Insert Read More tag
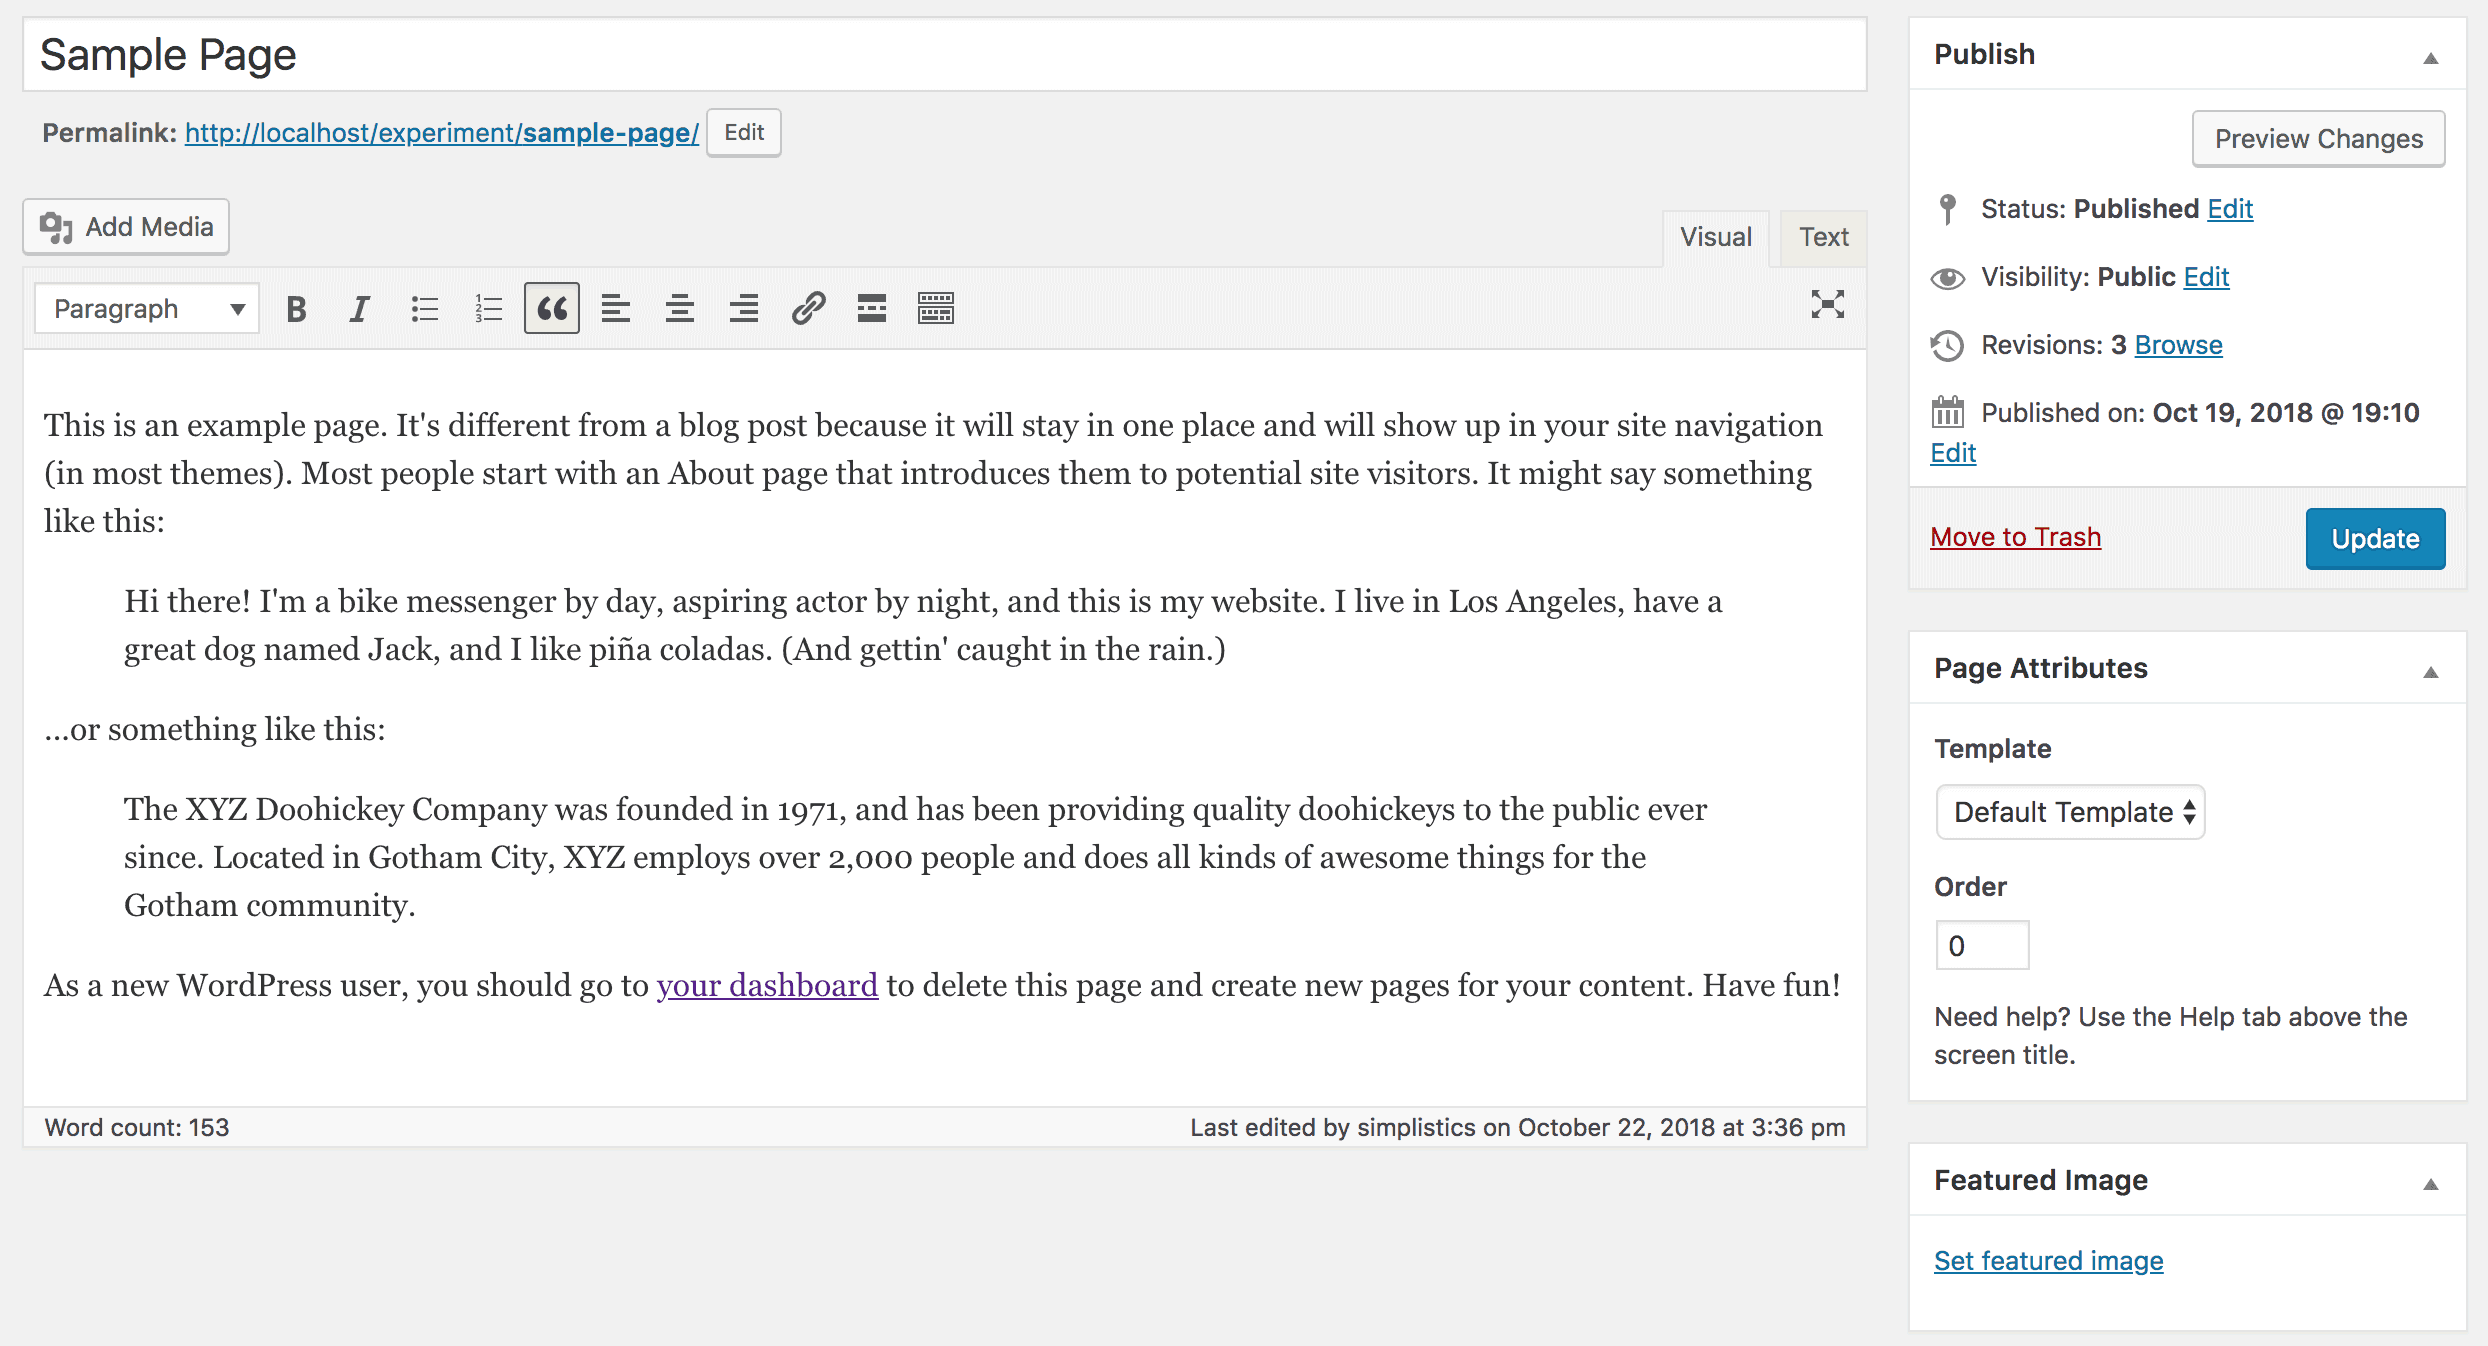Screen dimensions: 2488x1346 point(872,309)
